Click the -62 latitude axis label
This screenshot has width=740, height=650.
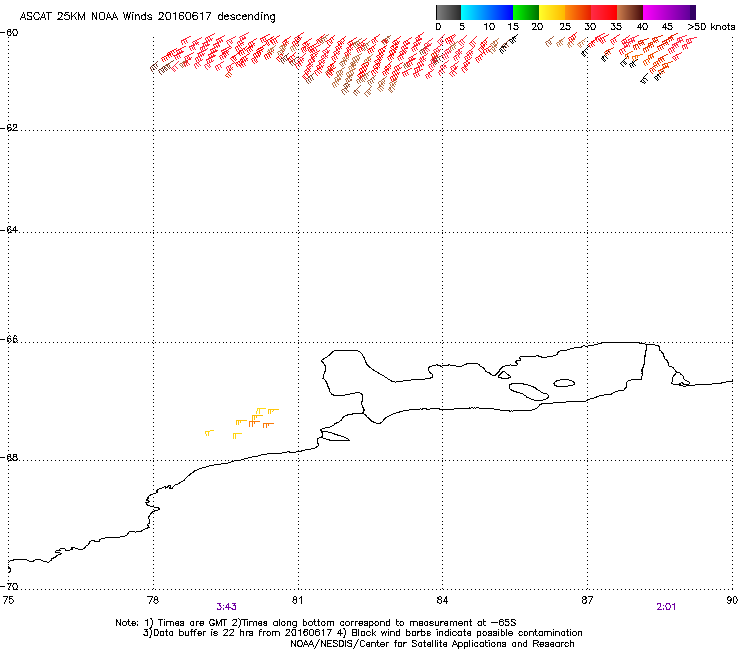9,128
